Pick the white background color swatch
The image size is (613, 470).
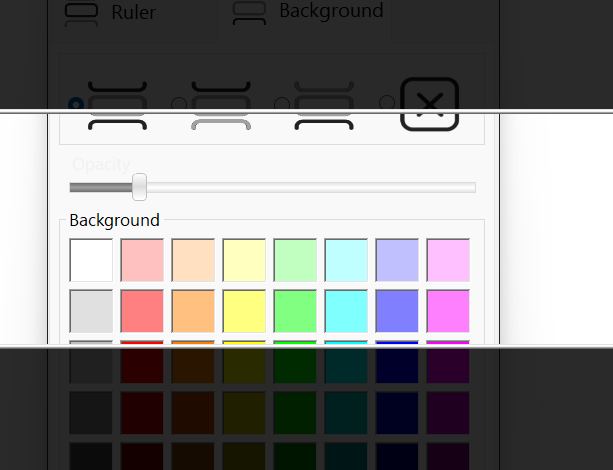91,260
